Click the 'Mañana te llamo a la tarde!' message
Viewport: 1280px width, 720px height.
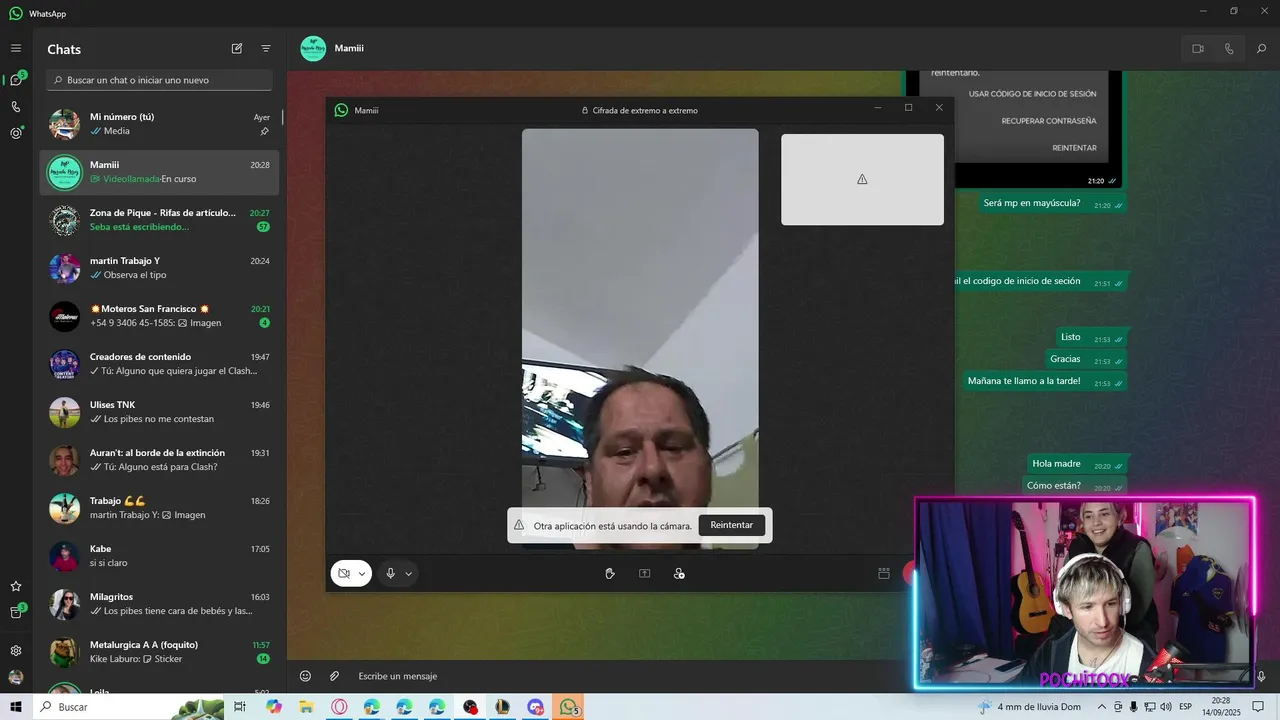[1045, 381]
